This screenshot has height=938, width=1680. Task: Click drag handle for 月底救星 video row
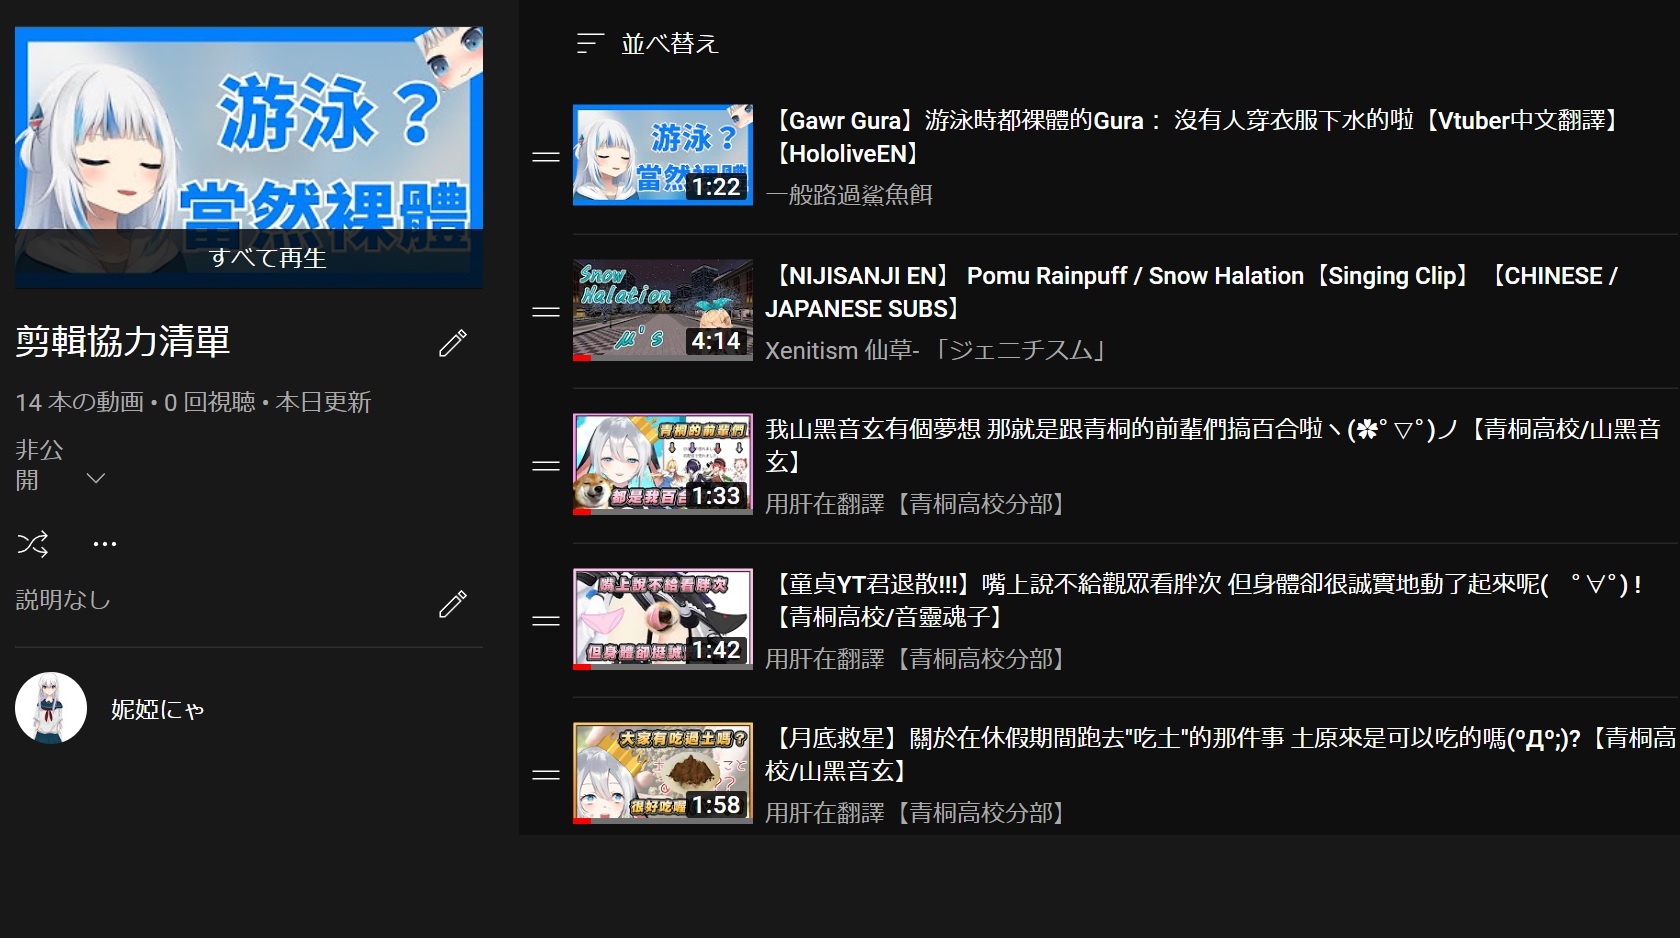[546, 775]
